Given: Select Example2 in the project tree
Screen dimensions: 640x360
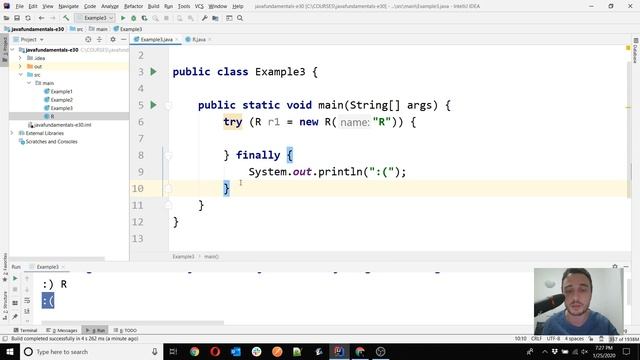Looking at the screenshot, I should 61,100.
